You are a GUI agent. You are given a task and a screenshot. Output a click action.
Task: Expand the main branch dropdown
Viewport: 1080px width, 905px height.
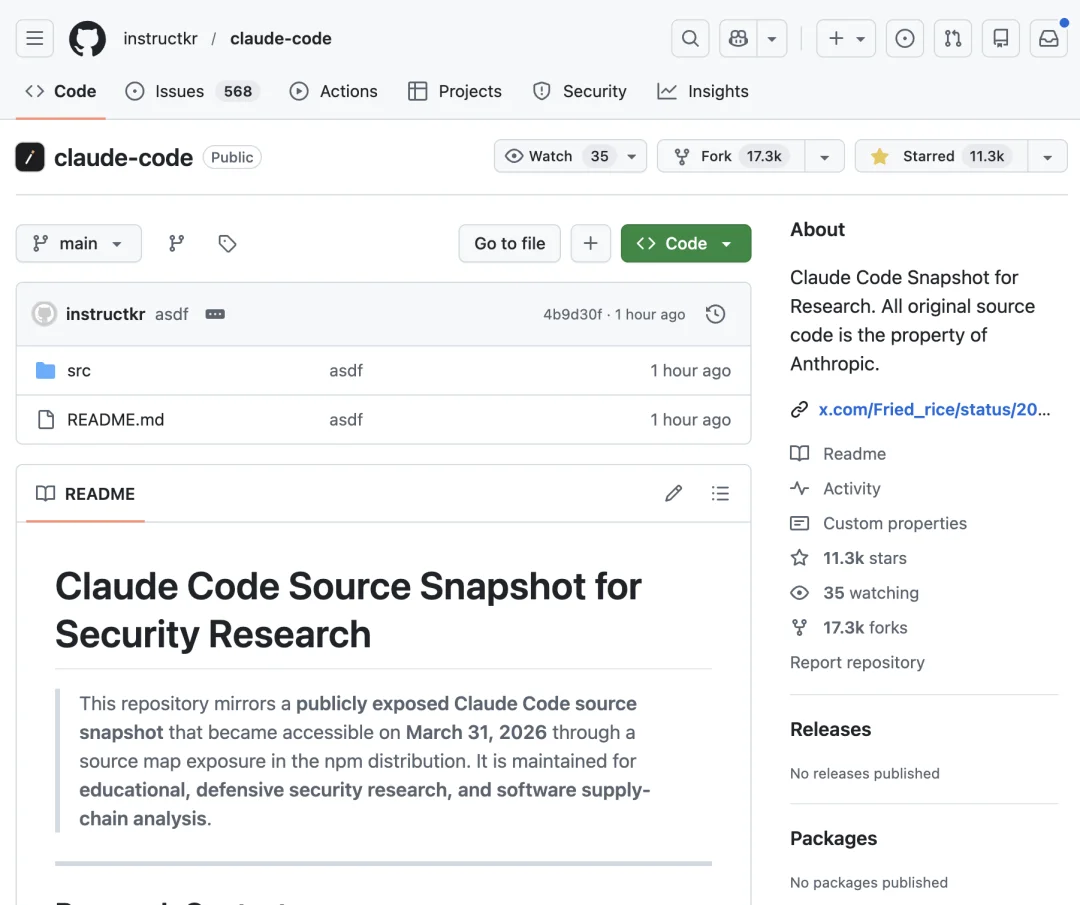click(79, 243)
